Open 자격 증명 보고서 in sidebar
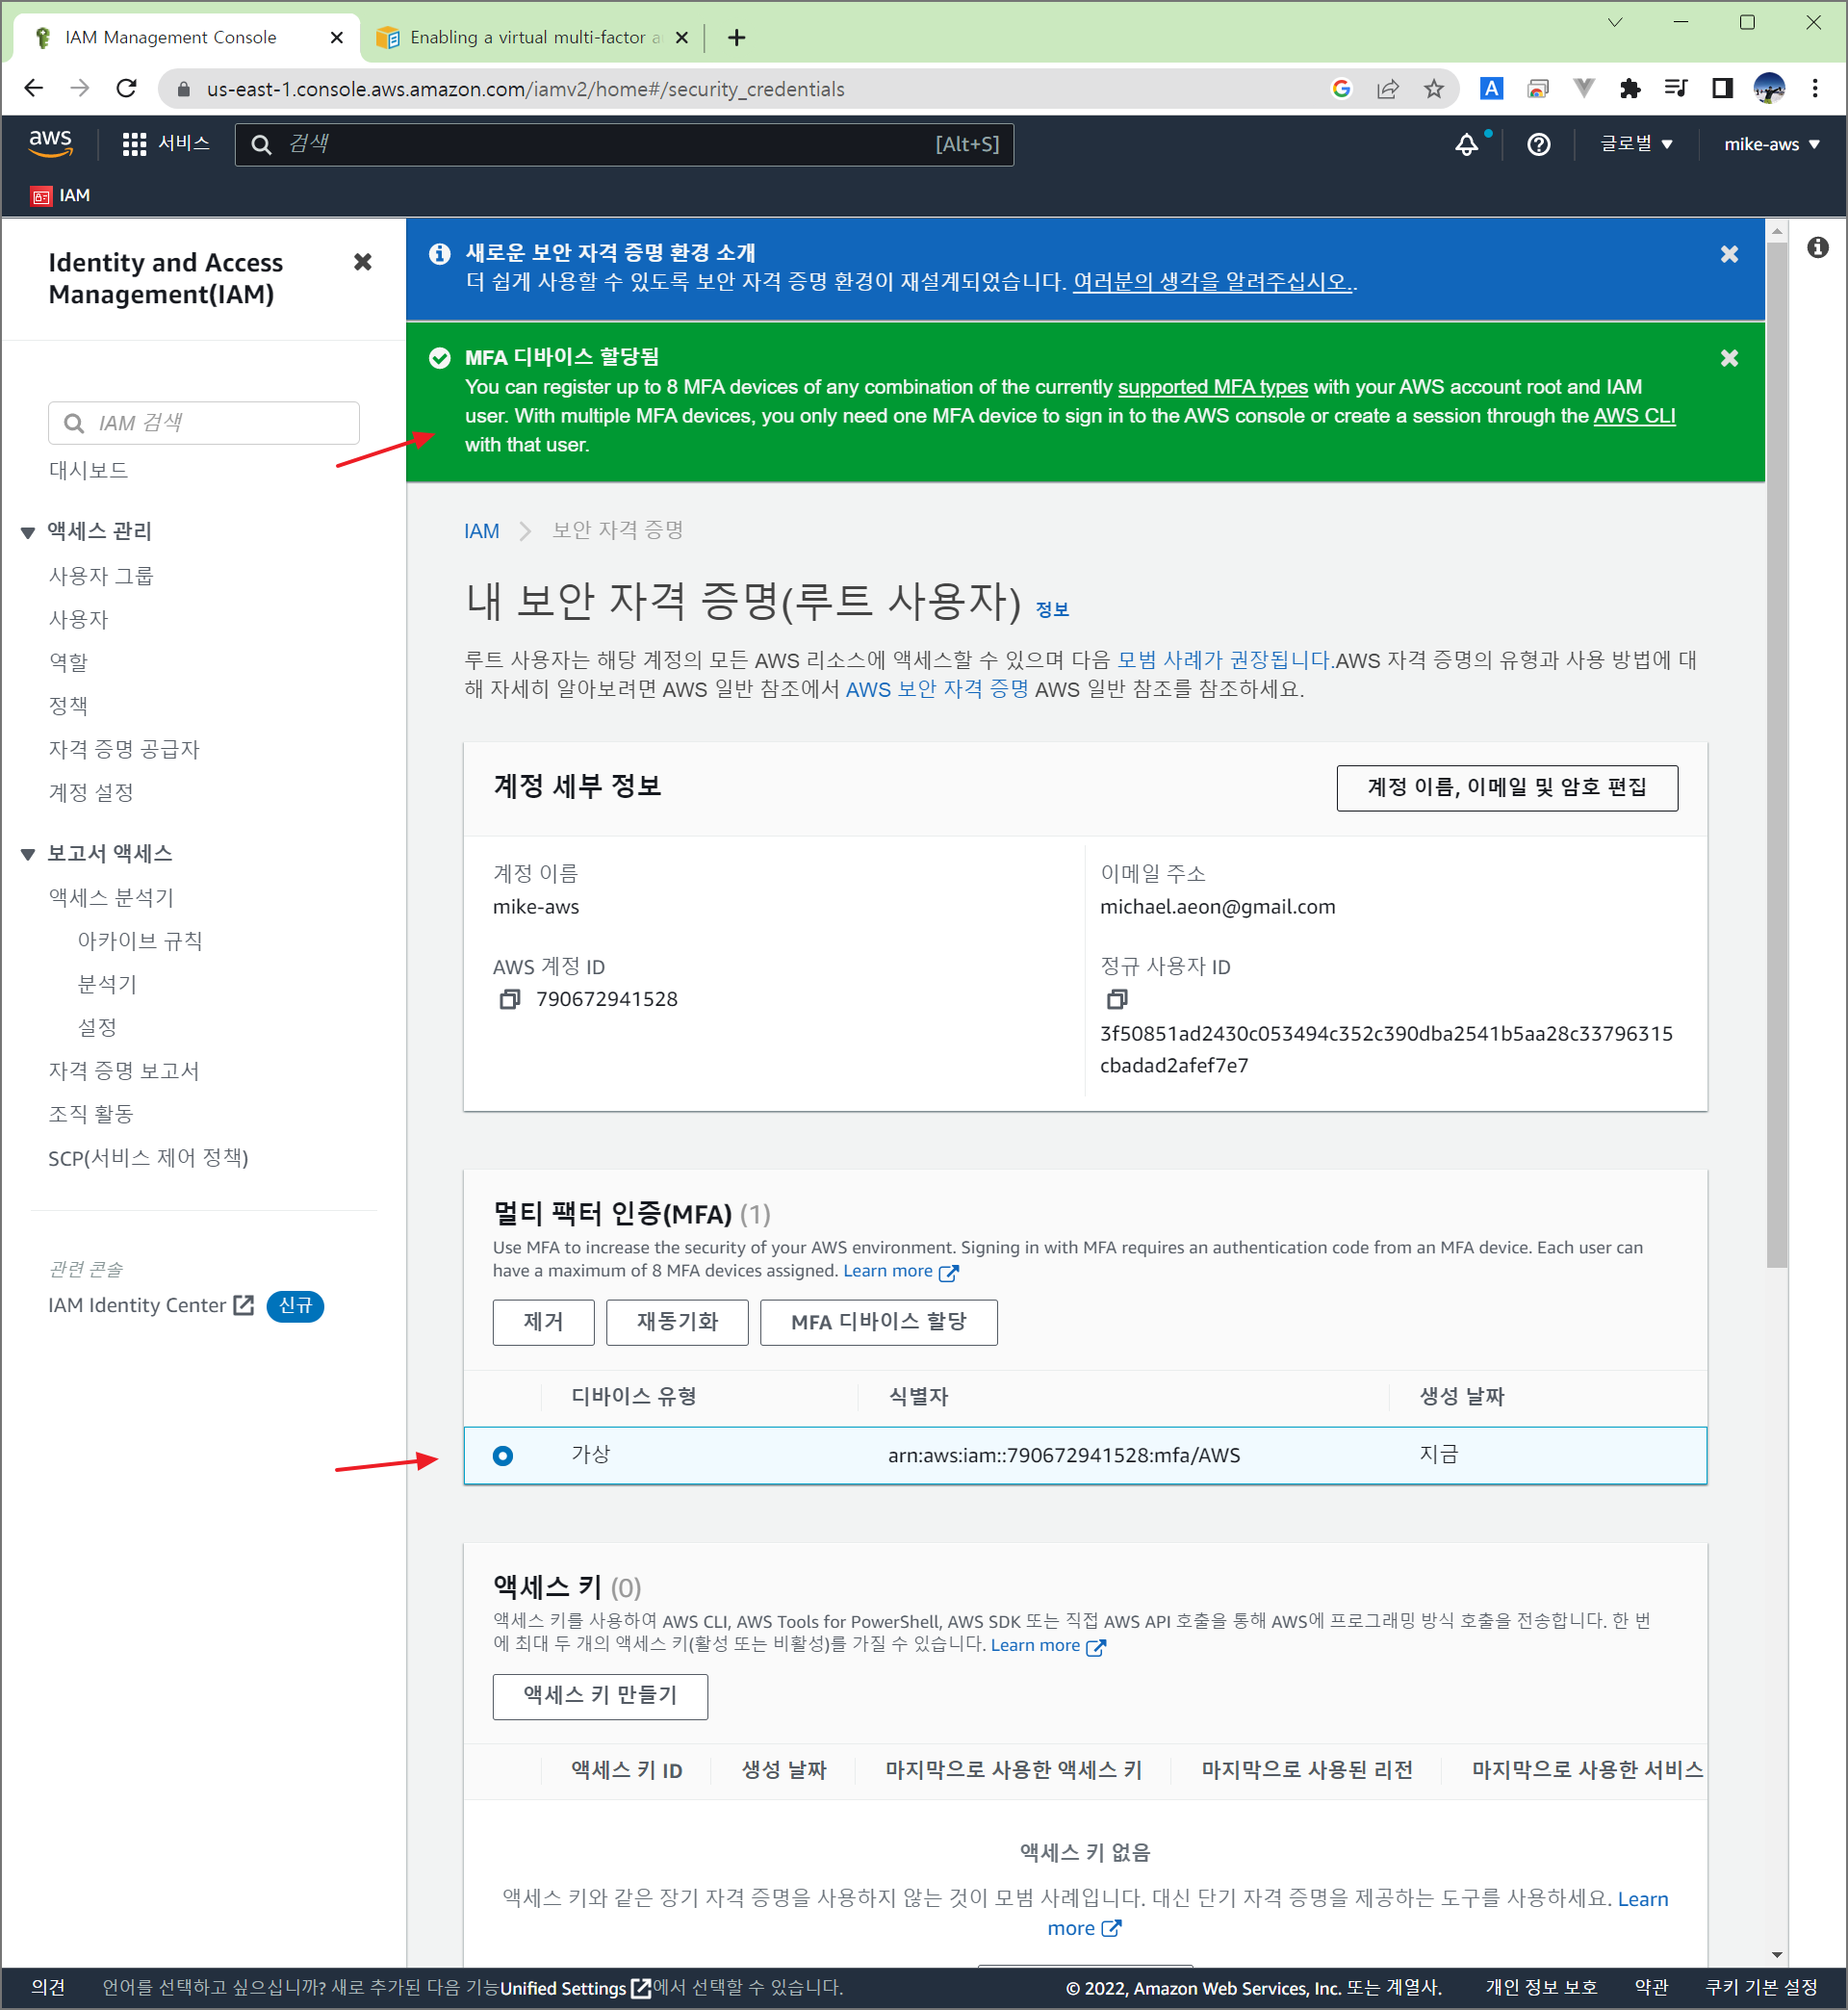The image size is (1848, 2010). click(x=124, y=1071)
